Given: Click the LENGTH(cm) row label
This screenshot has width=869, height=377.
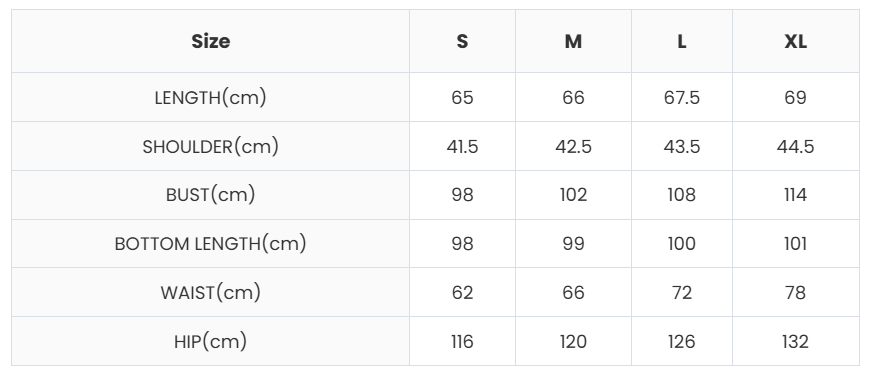Looking at the screenshot, I should (x=211, y=98).
